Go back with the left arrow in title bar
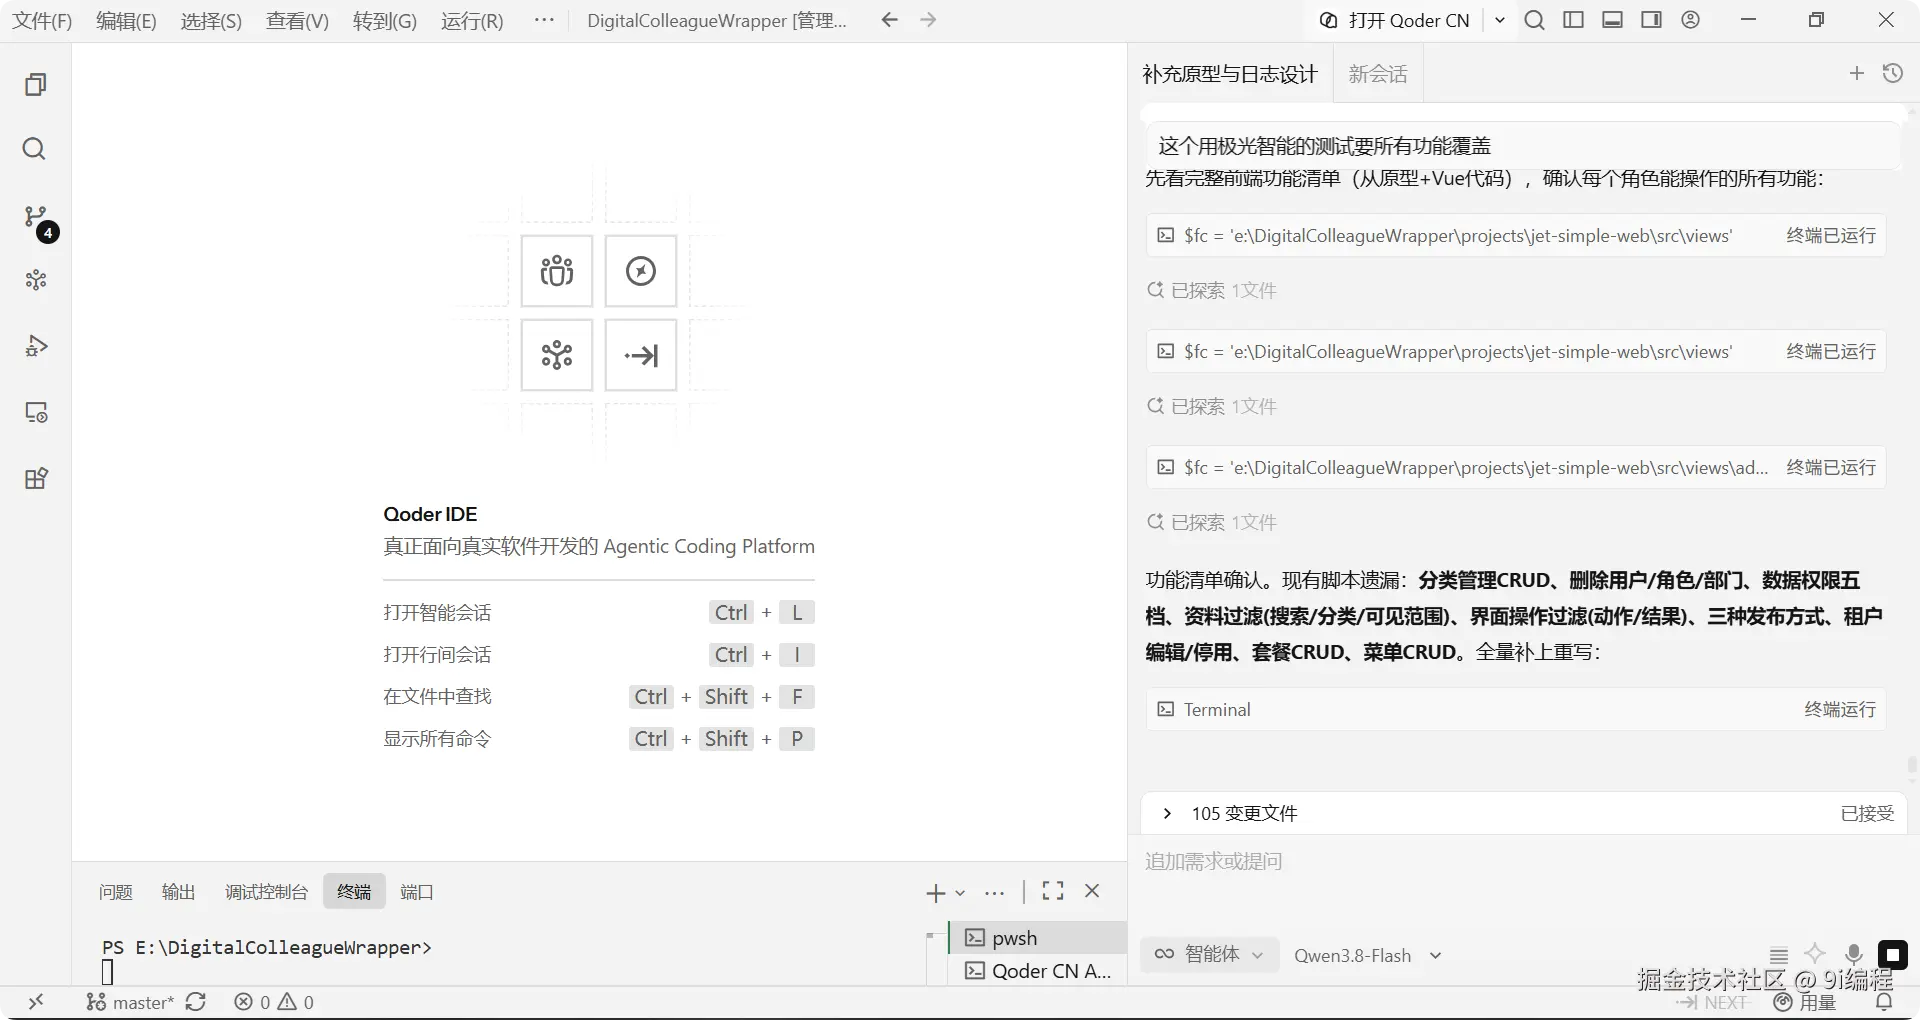Screen dimensions: 1920x1020 click(x=889, y=20)
